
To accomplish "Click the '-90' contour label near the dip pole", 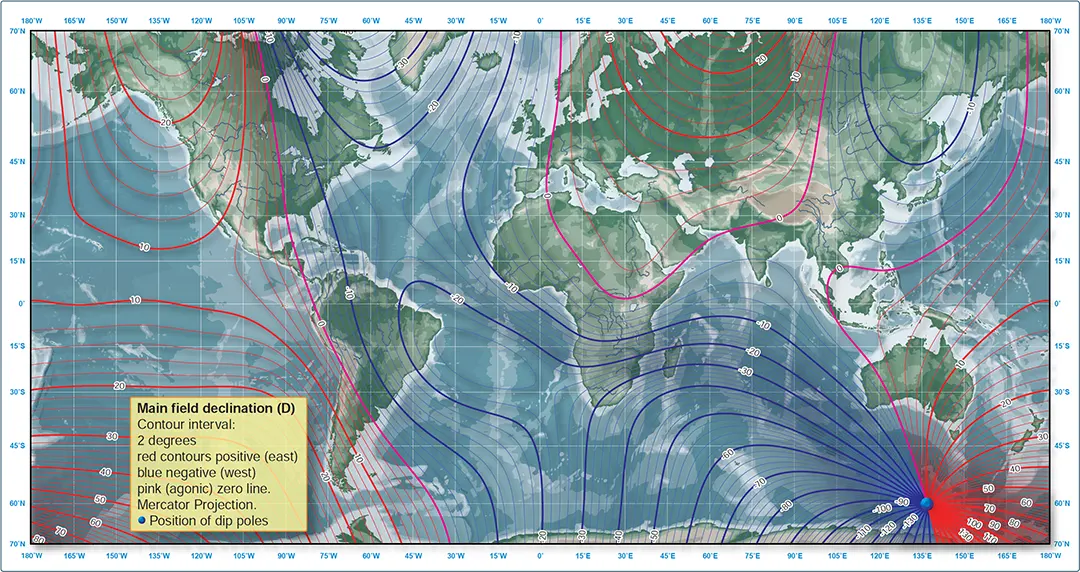I will 902,502.
